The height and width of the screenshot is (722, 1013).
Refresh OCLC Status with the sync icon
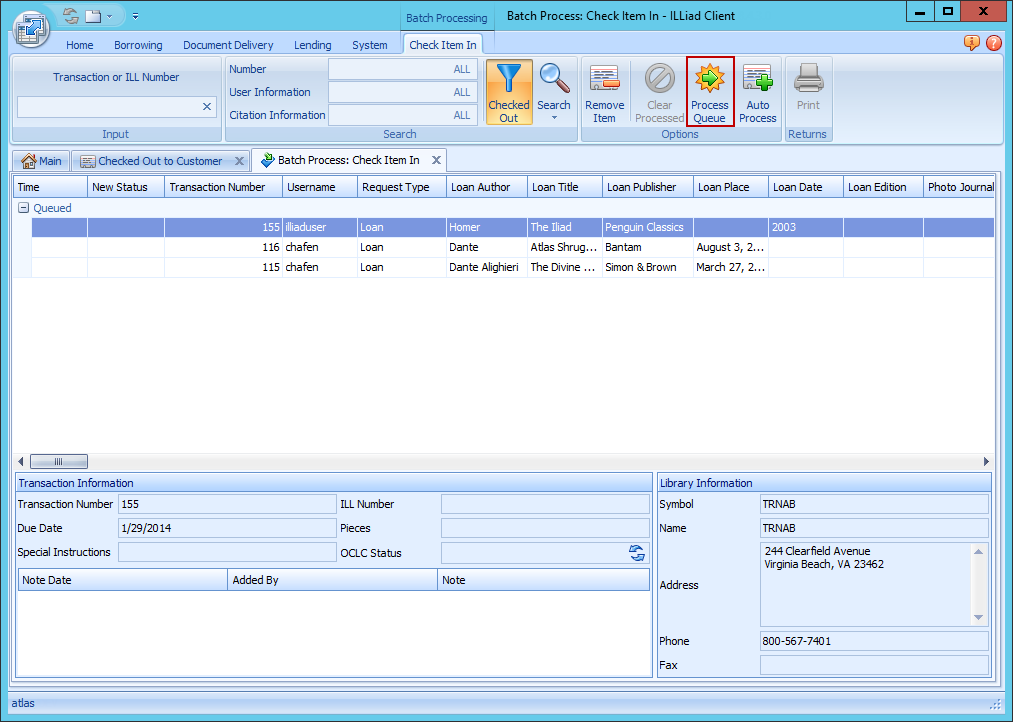point(637,552)
